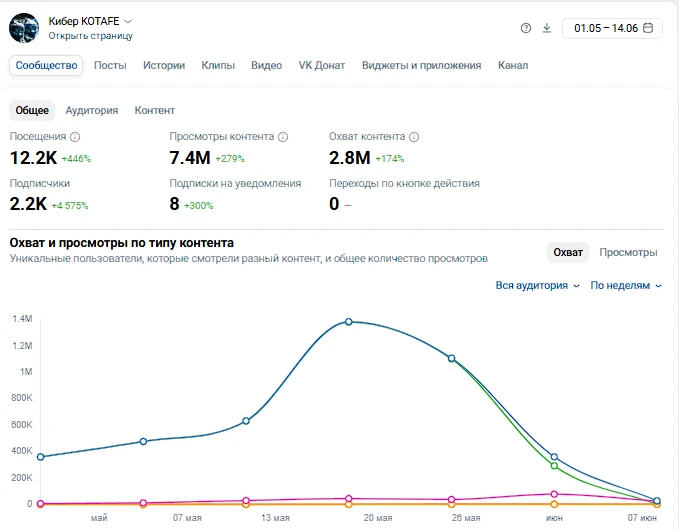Click the Открыть страницу link
This screenshot has height=530, width=679.
(91, 36)
